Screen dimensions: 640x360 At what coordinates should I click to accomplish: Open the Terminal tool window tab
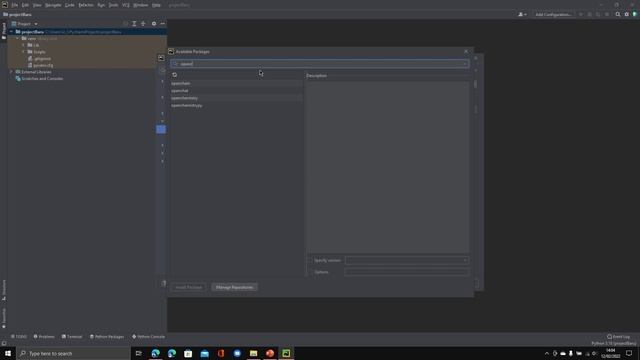pyautogui.click(x=72, y=337)
